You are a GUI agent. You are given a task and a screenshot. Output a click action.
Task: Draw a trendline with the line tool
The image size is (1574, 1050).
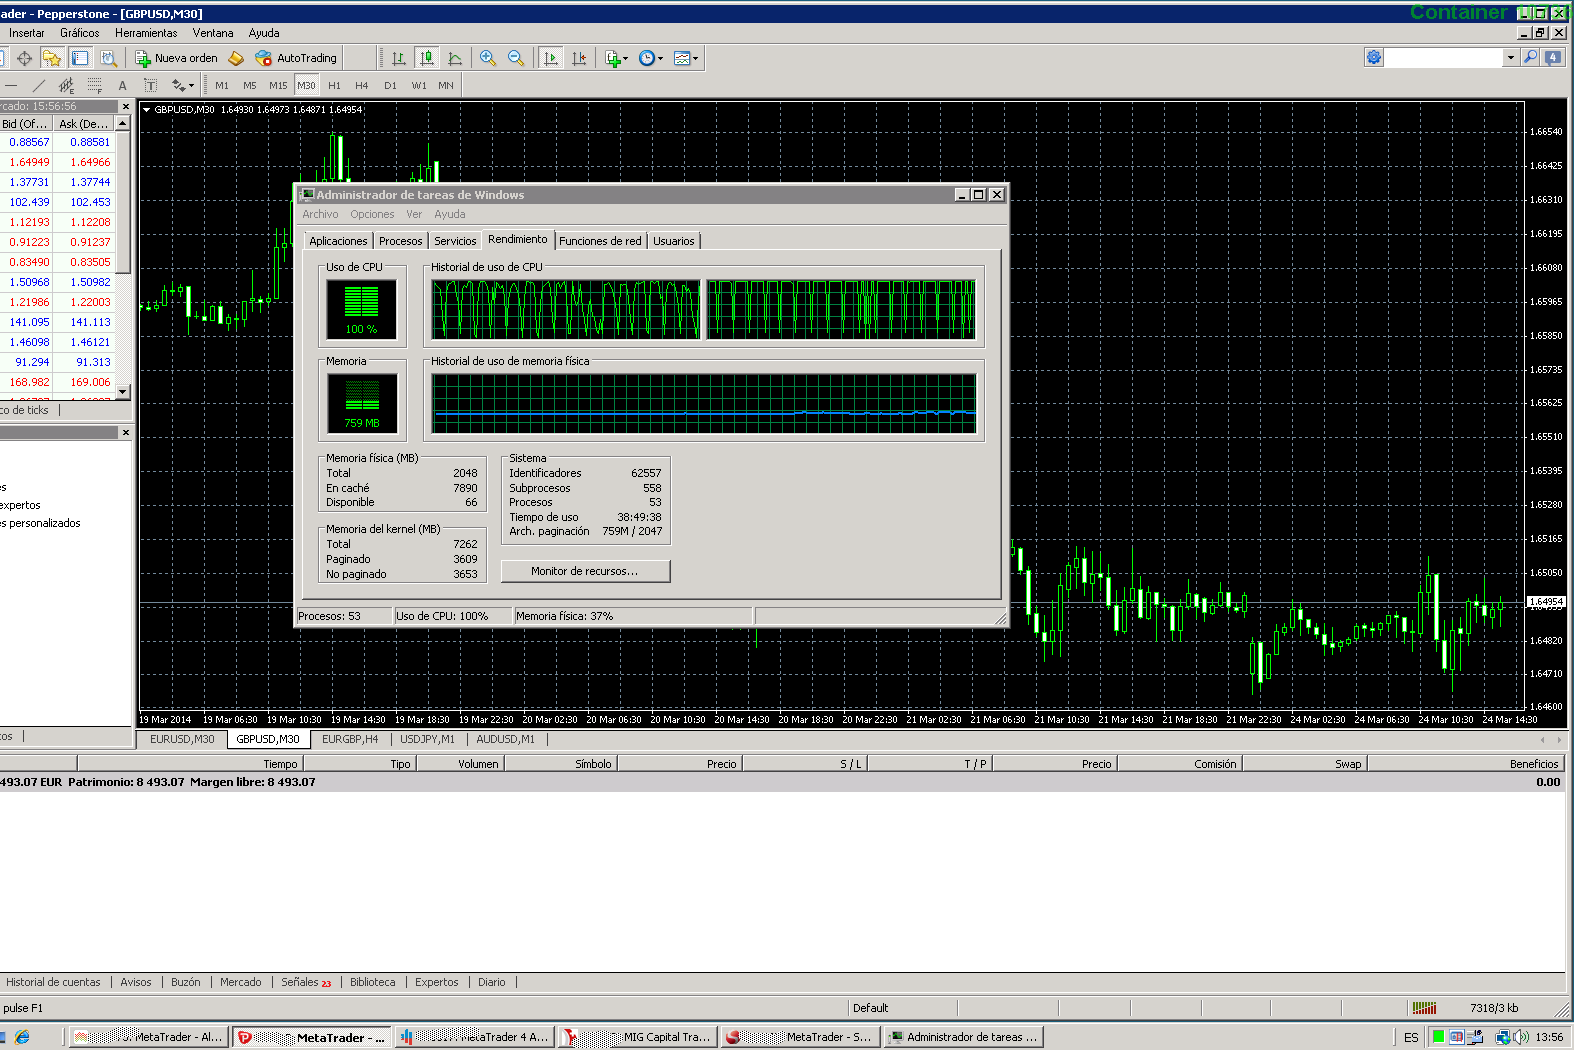(x=39, y=86)
